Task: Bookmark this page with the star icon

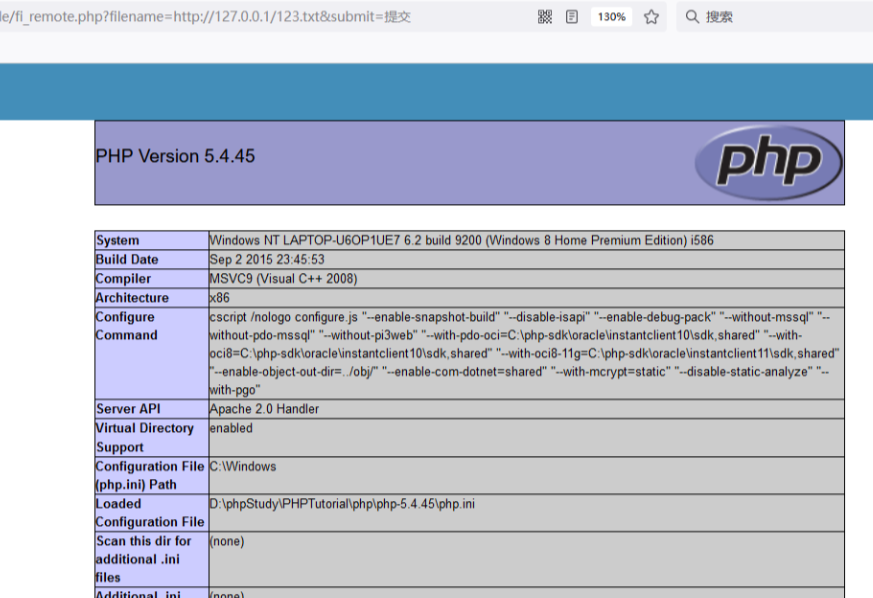Action: coord(651,17)
